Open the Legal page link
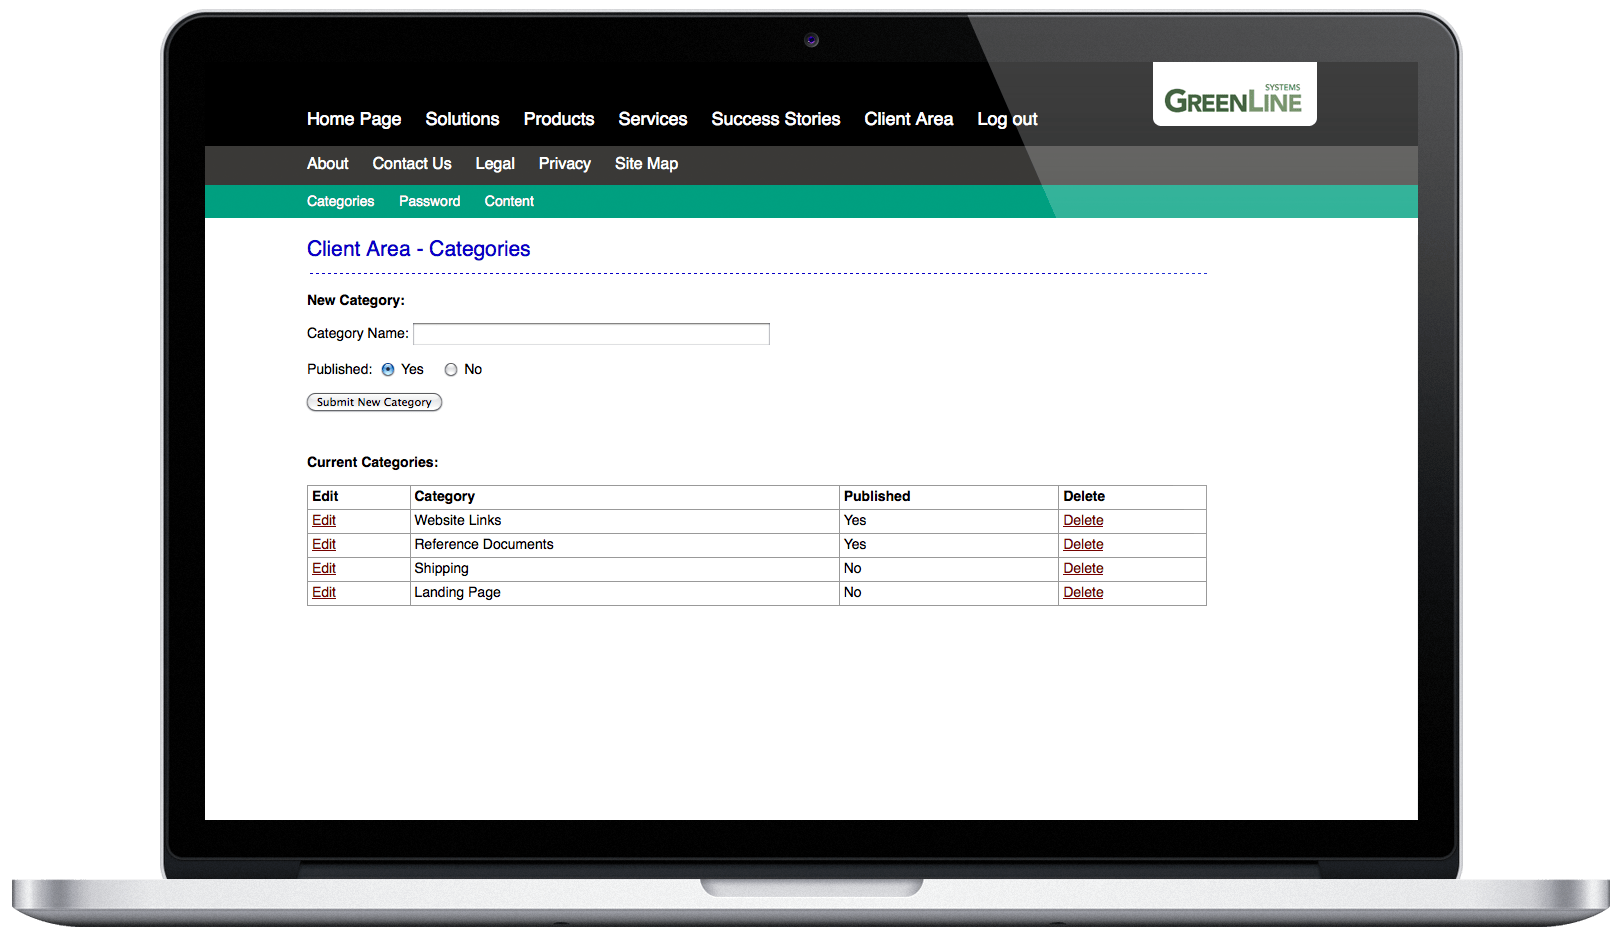Screen dimensions: 1624x943 (x=495, y=164)
